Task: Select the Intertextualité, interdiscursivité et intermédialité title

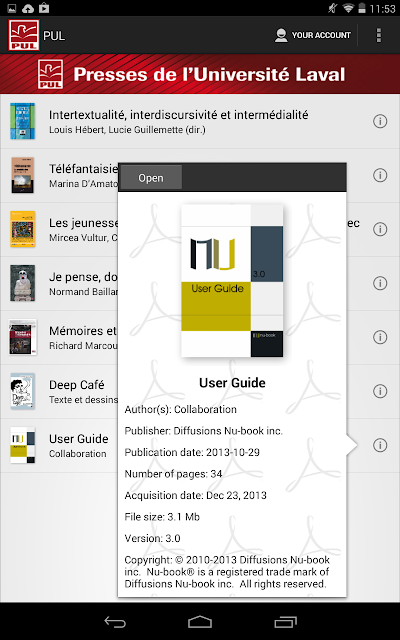Action: pyautogui.click(x=178, y=115)
